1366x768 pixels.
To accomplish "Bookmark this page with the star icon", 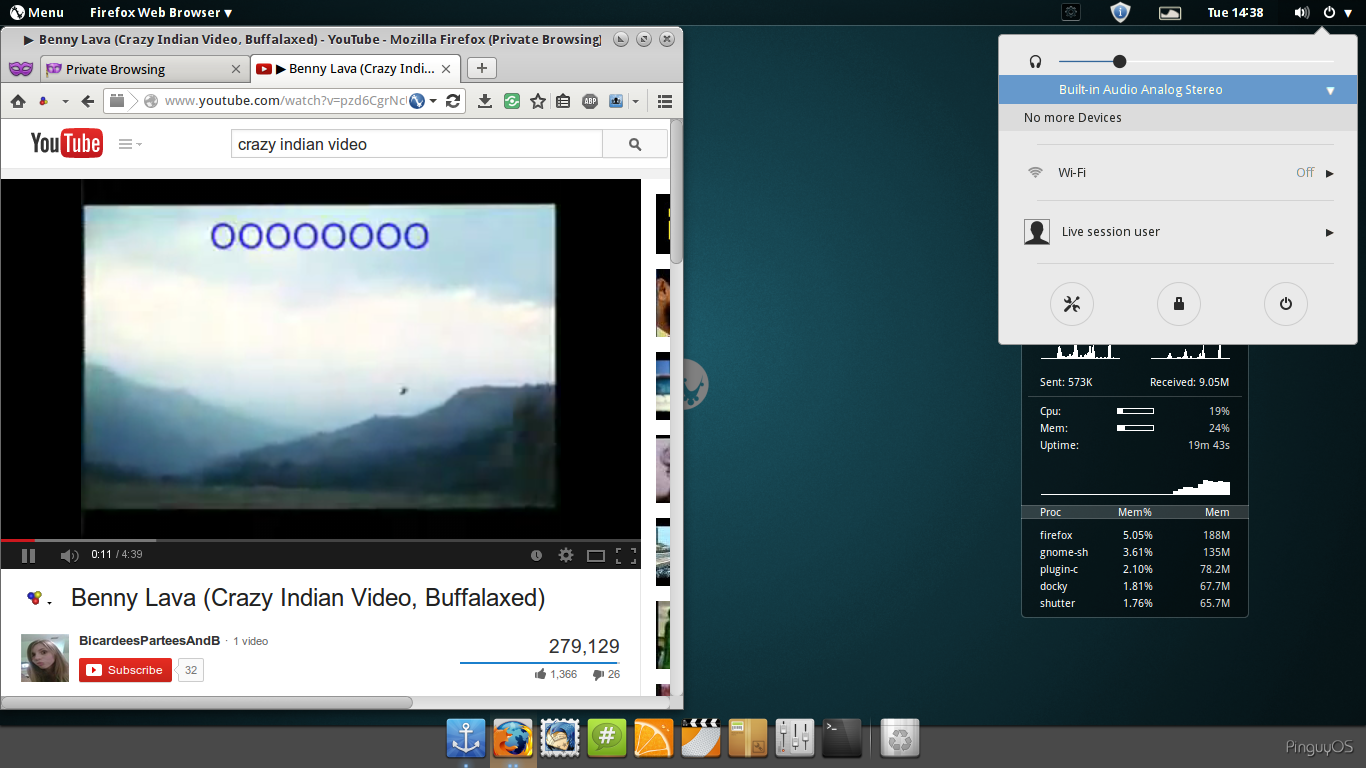I will pos(538,101).
